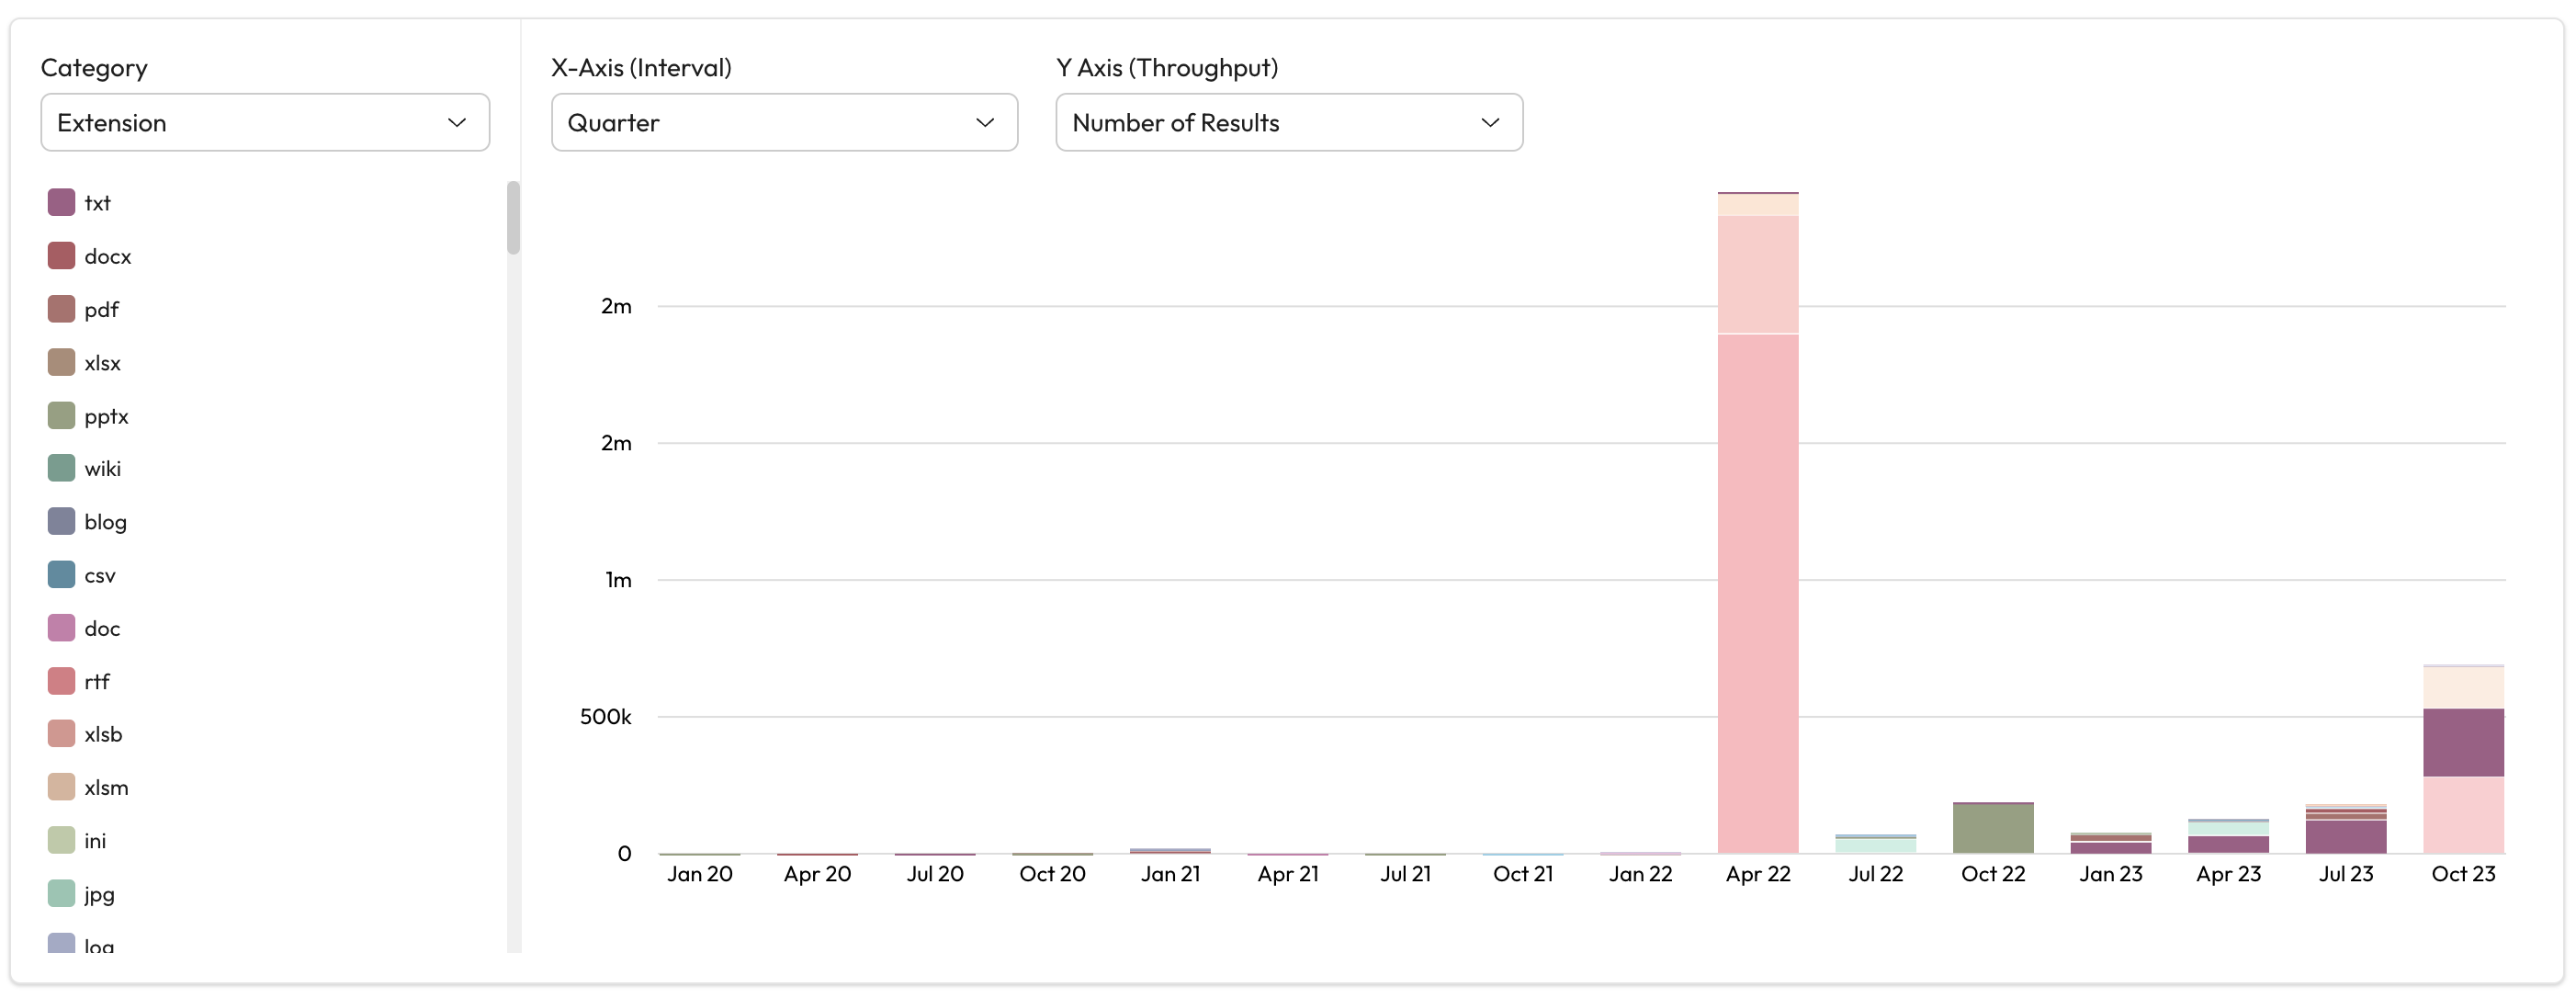Toggle the xlsx series swatch
Image resolution: width=2576 pixels, height=998 pixels.
point(61,362)
